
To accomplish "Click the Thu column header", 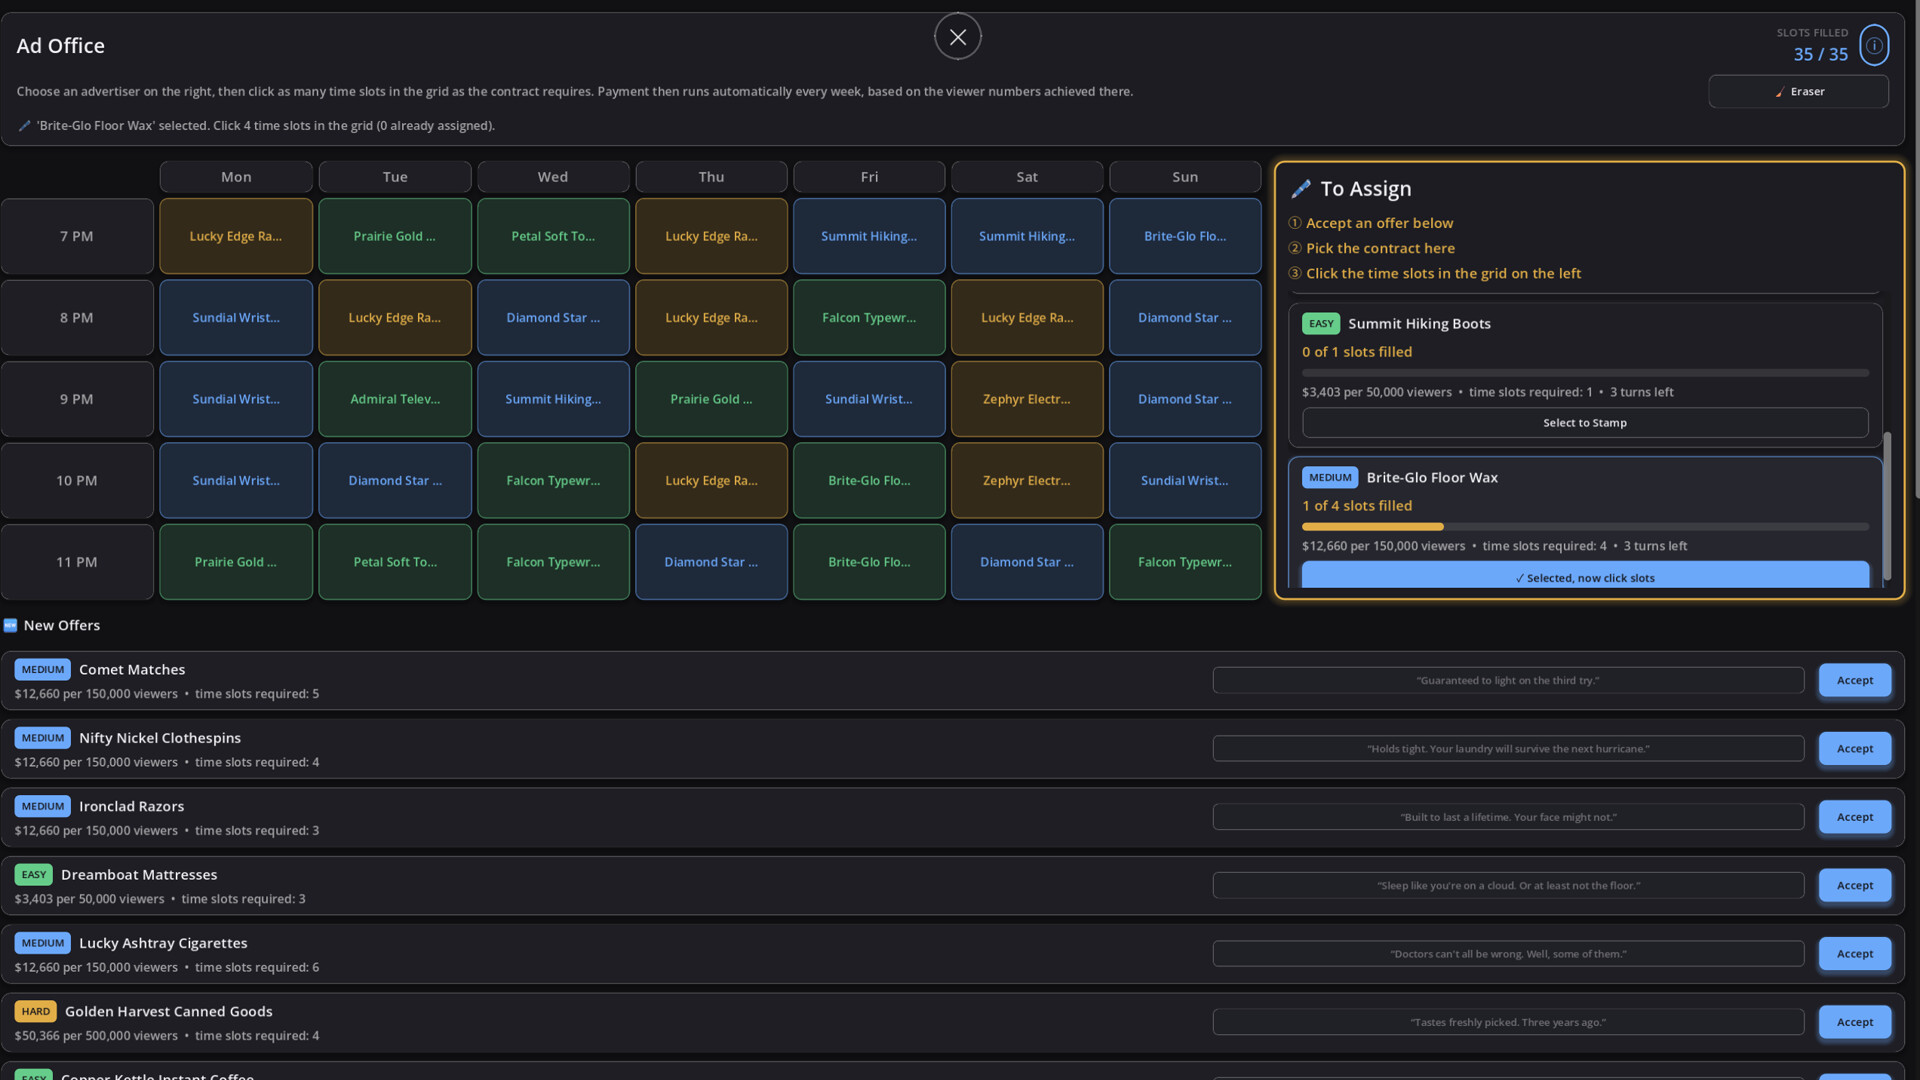I will click(711, 176).
